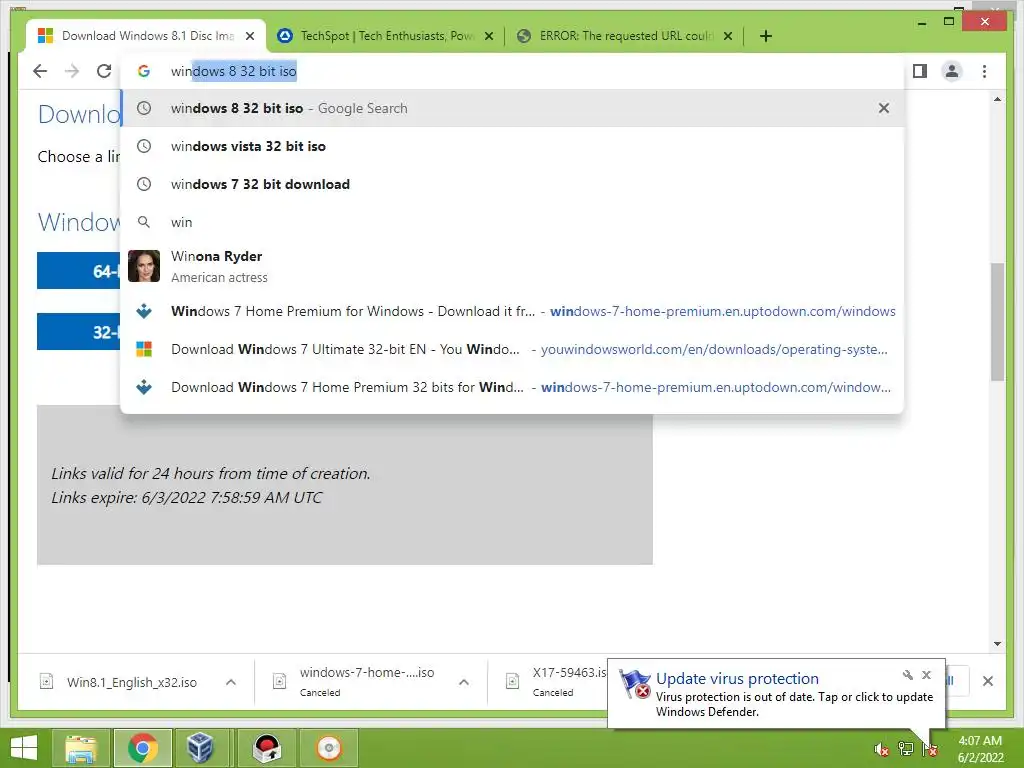
Task: Open Download Windows 7 Ultimate 32-bit suggestion
Action: [x=513, y=349]
